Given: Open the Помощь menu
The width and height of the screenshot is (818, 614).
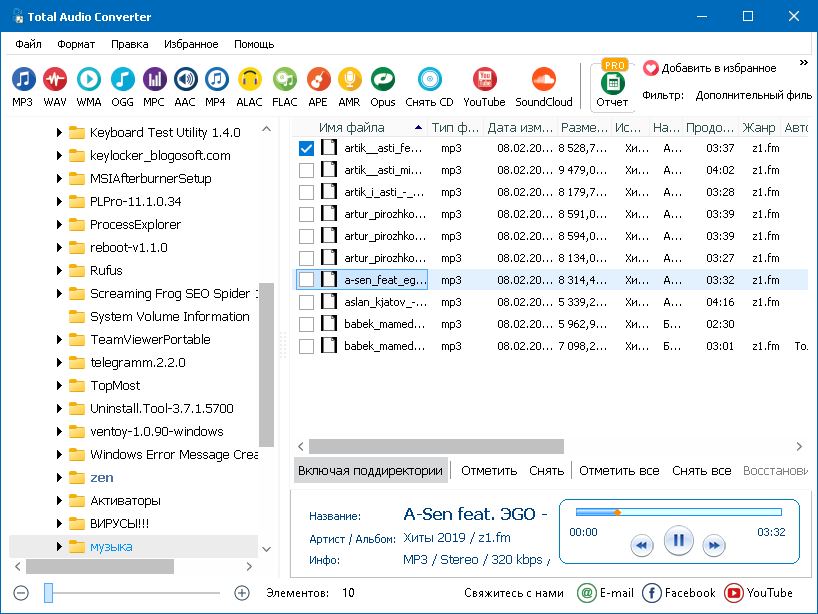Looking at the screenshot, I should tap(254, 44).
